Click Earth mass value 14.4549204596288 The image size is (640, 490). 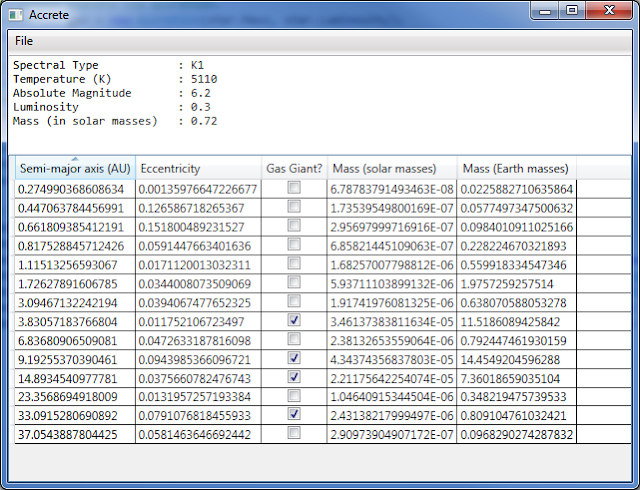(x=510, y=360)
